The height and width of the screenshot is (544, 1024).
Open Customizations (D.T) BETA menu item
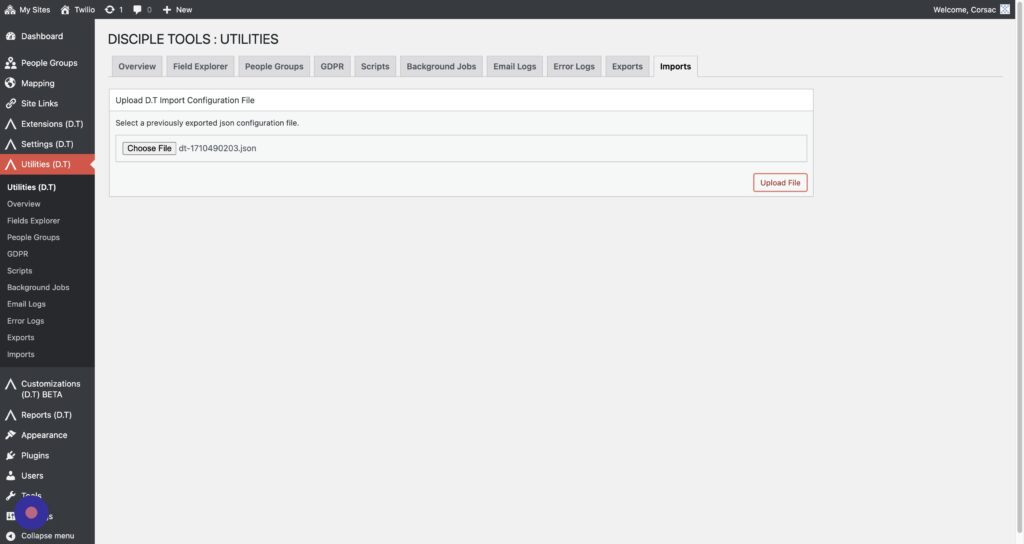pos(50,389)
